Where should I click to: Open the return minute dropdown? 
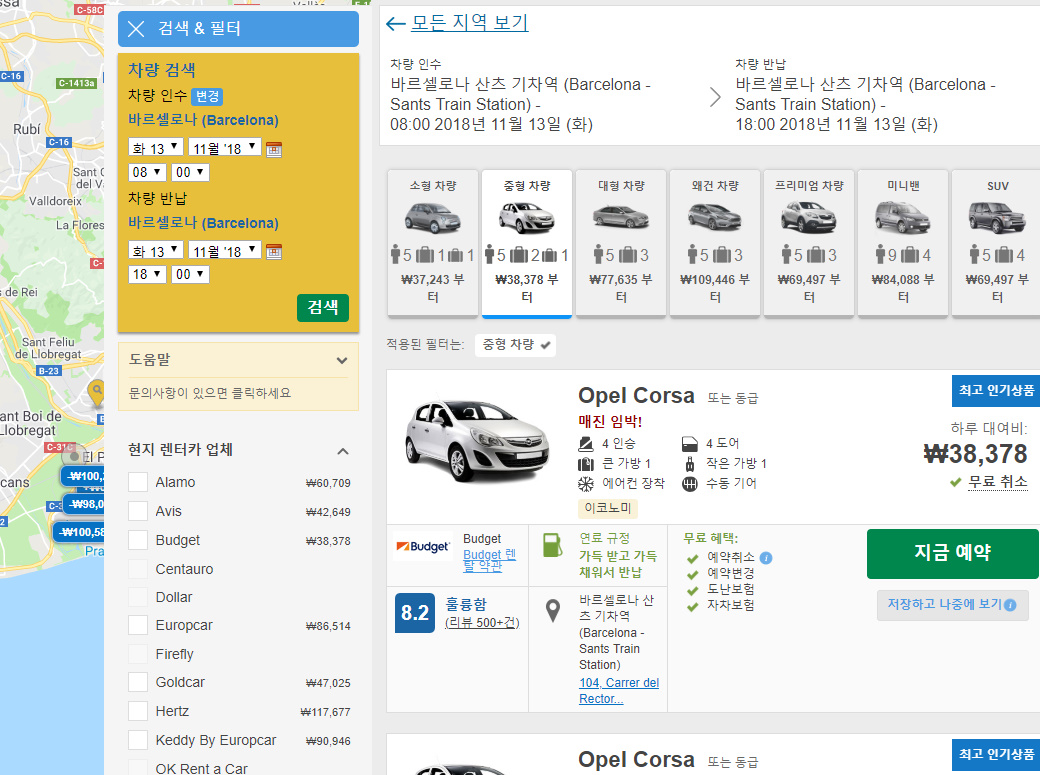[190, 275]
